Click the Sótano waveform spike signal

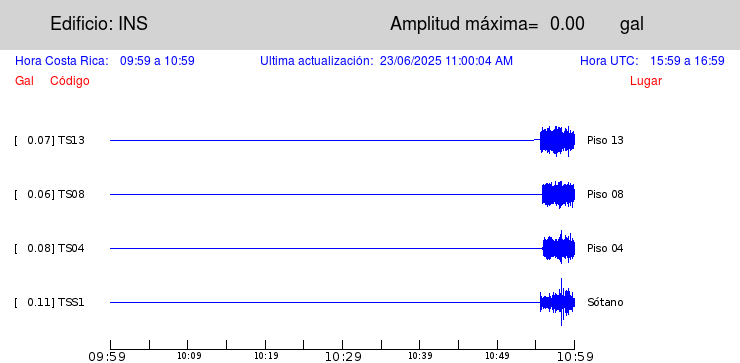click(557, 302)
